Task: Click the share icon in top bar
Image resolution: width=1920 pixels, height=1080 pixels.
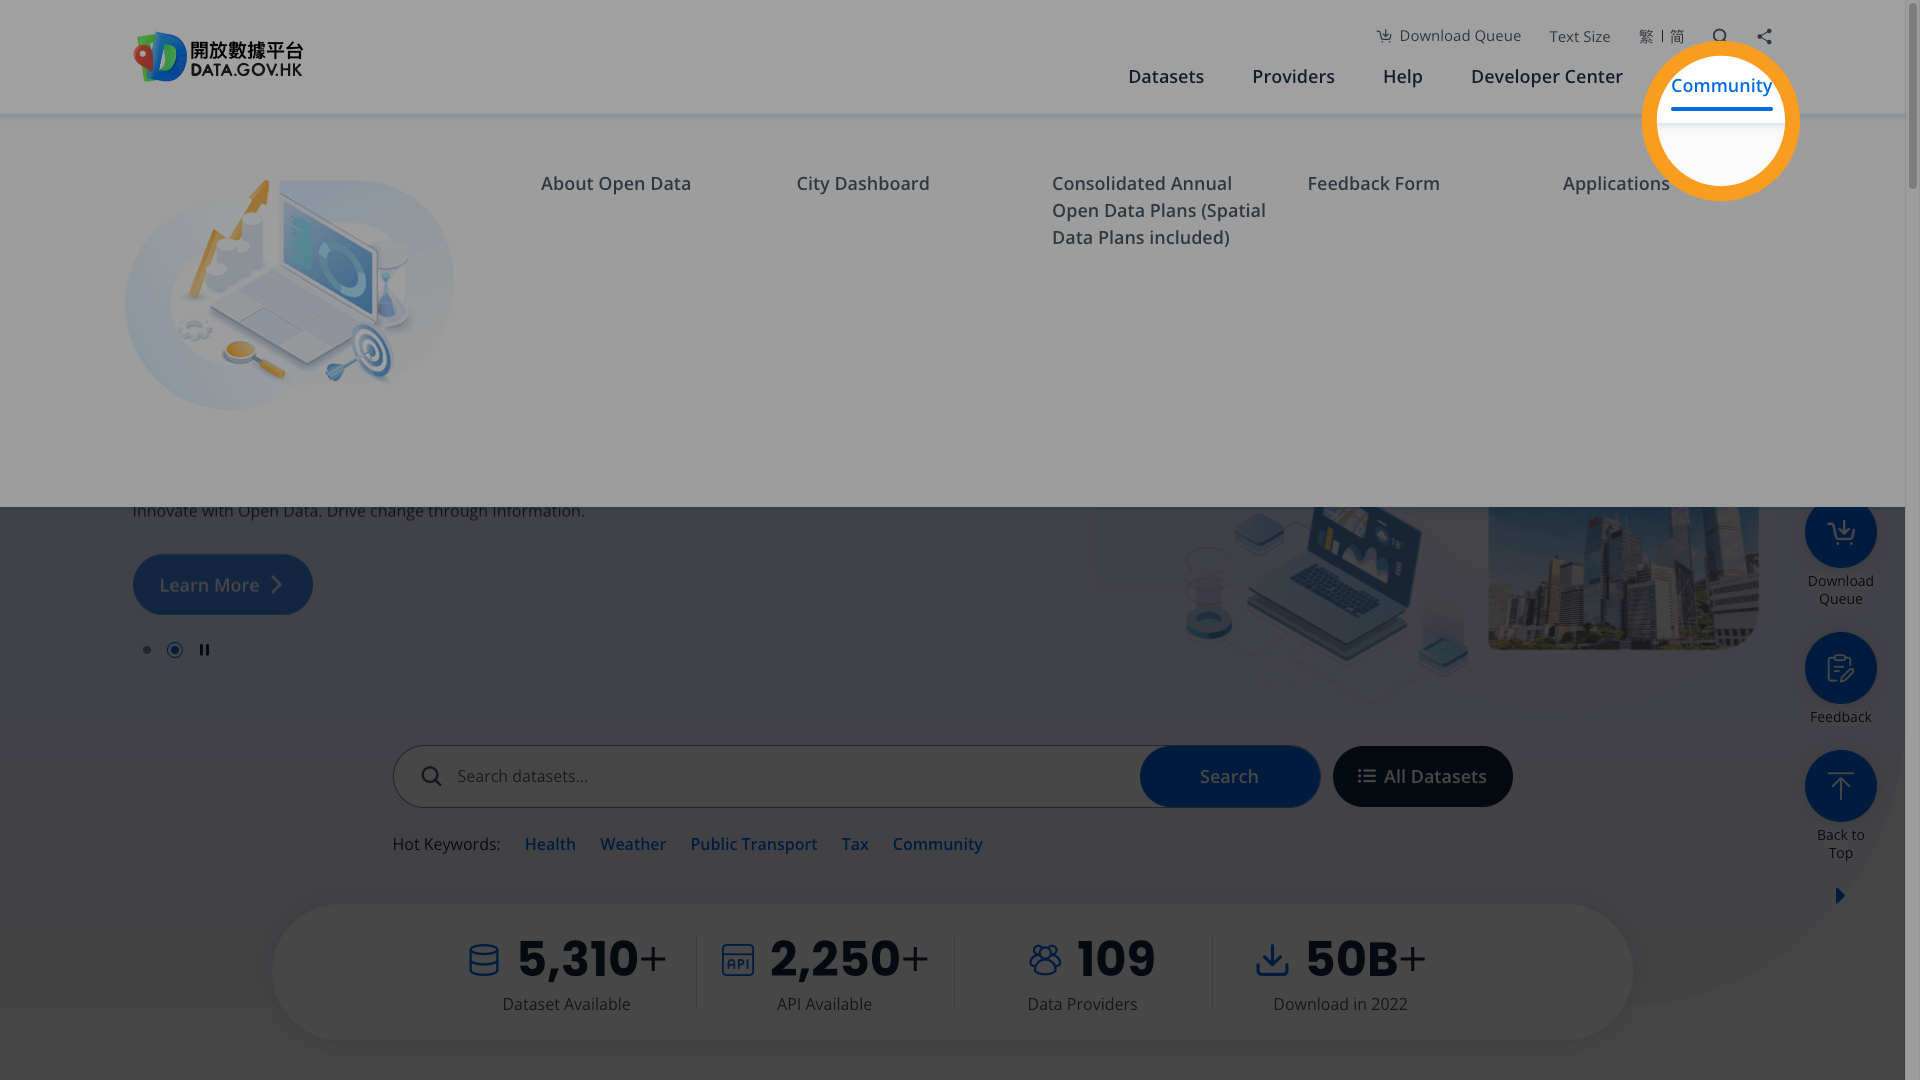Action: point(1764,36)
